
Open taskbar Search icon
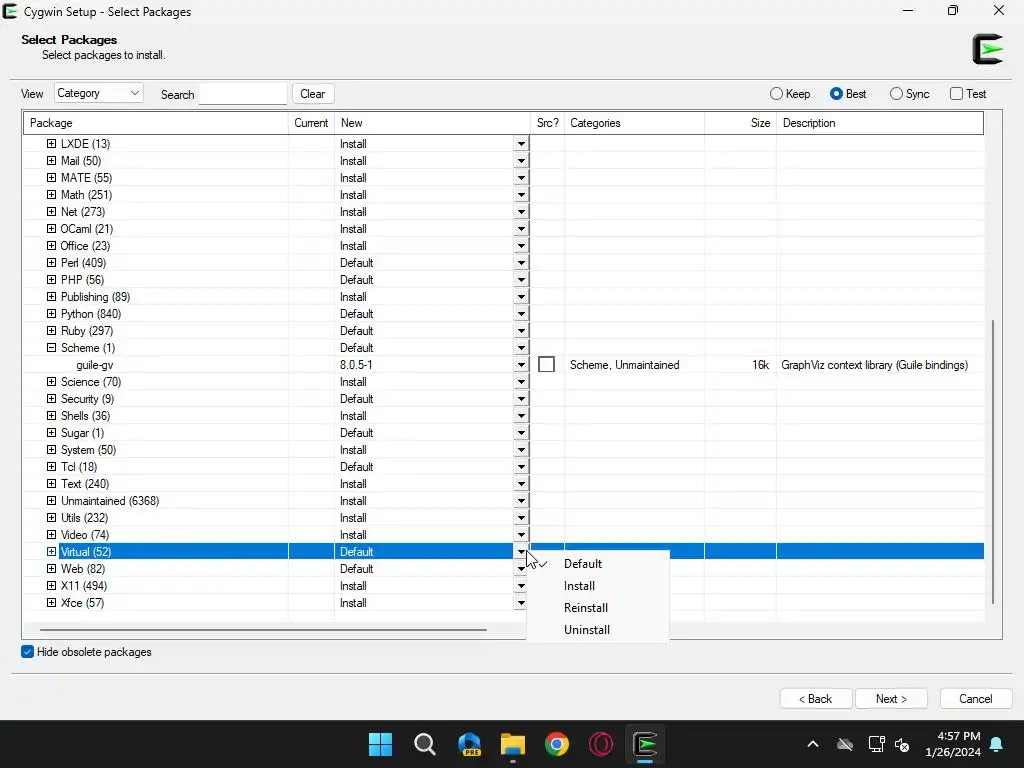point(424,744)
